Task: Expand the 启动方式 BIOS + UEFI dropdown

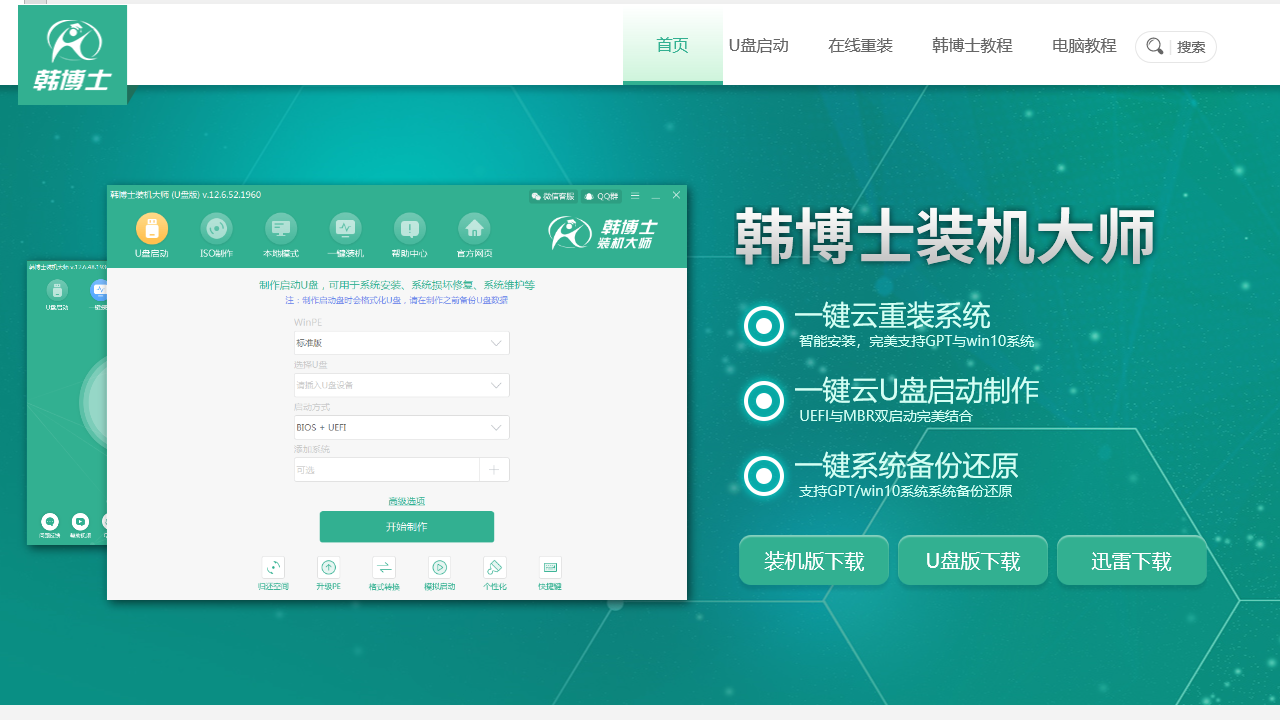Action: [x=402, y=427]
